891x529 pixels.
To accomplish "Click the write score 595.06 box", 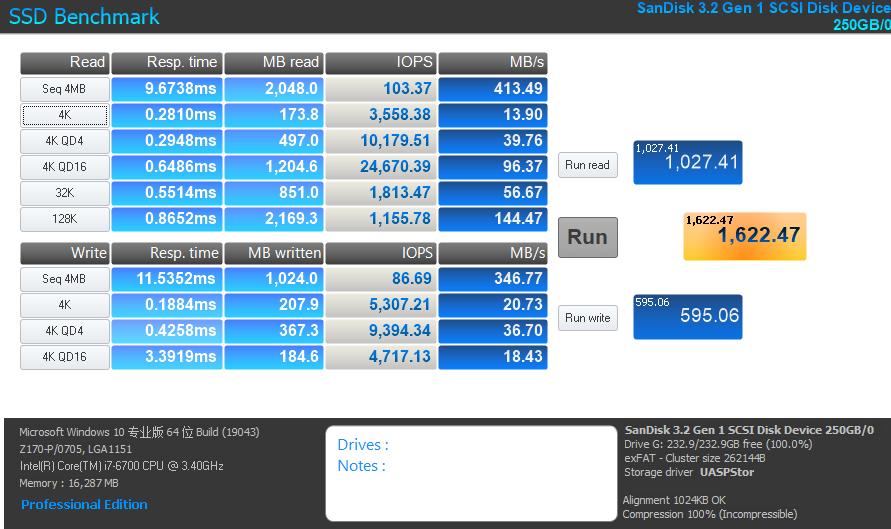I will pyautogui.click(x=688, y=316).
